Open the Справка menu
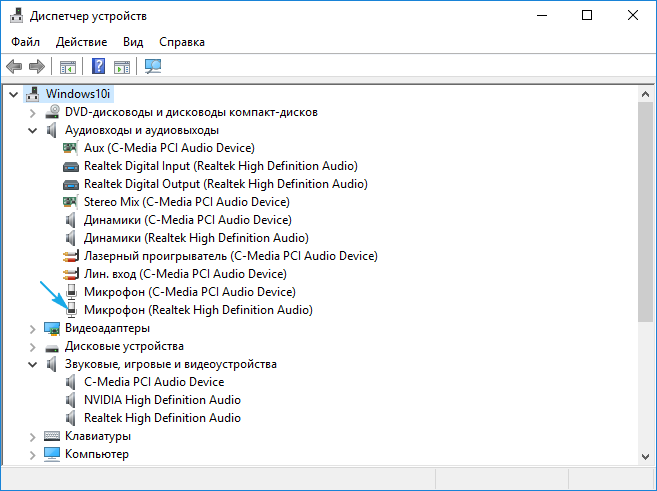657x491 pixels. click(181, 42)
